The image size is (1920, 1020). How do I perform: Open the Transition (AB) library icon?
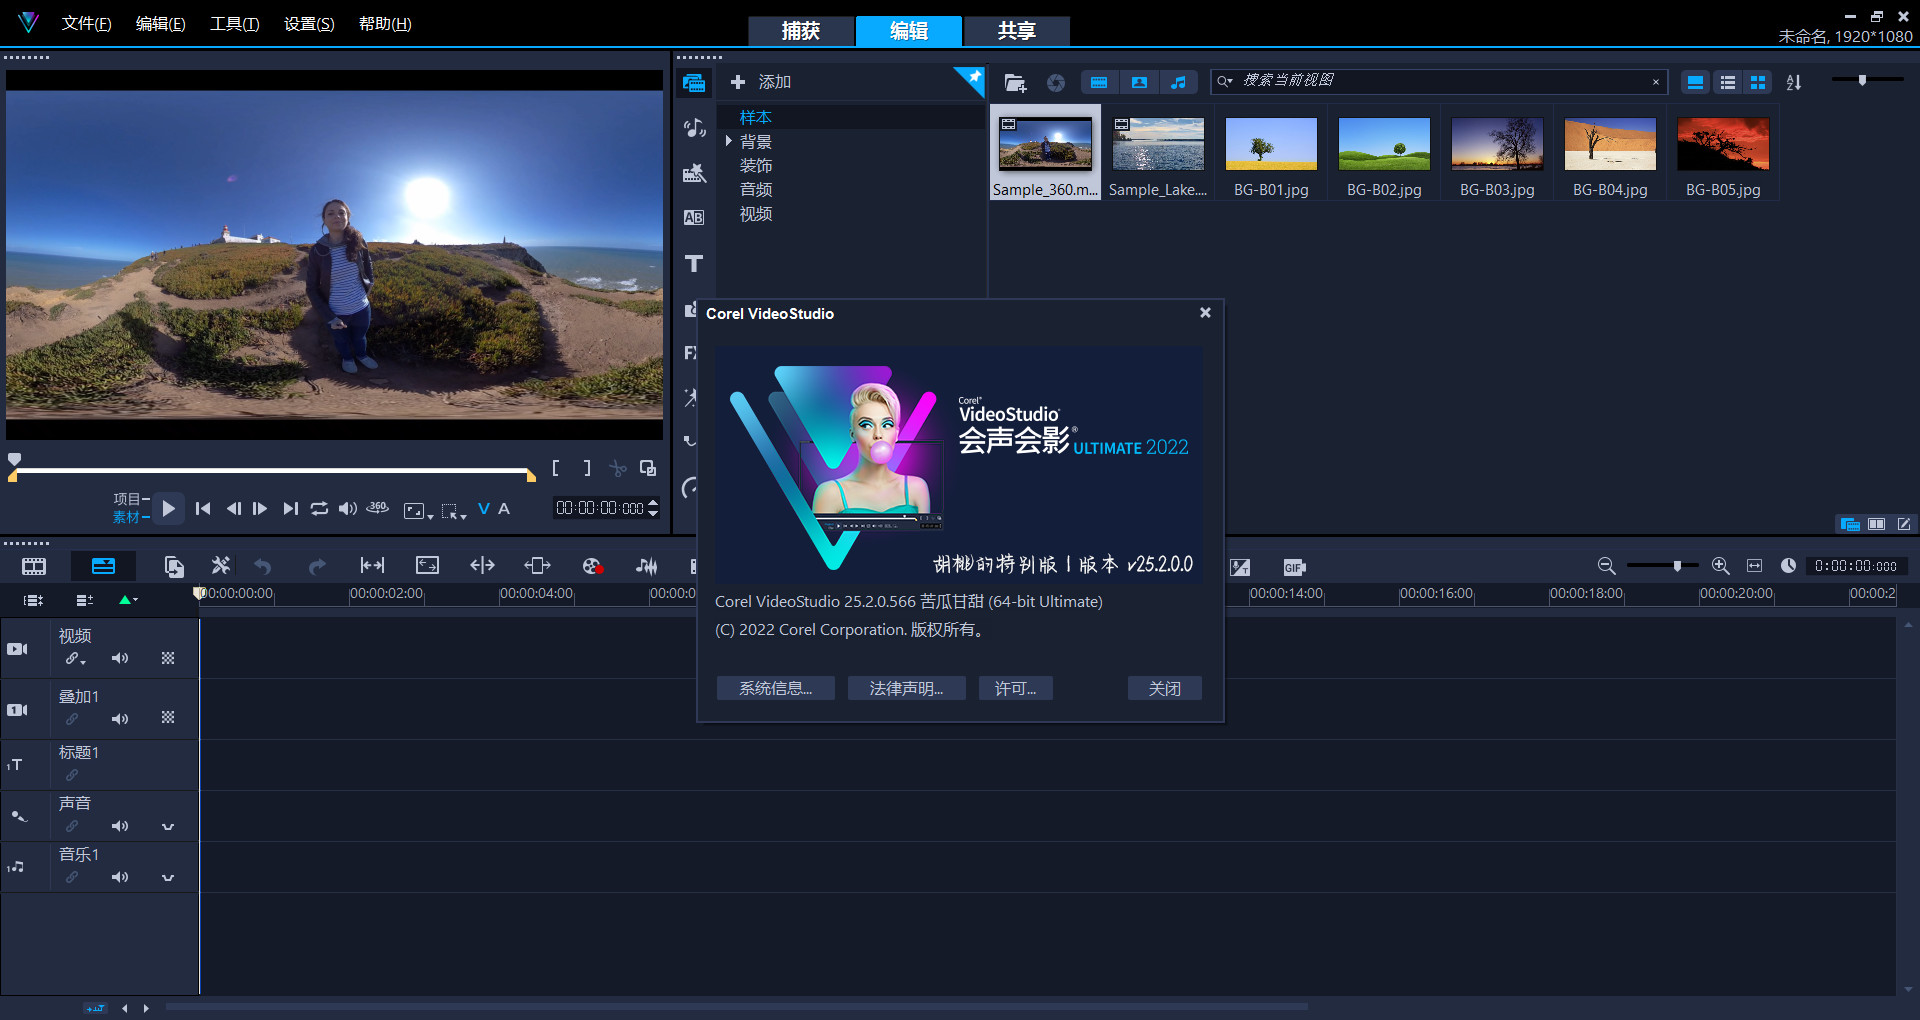694,218
